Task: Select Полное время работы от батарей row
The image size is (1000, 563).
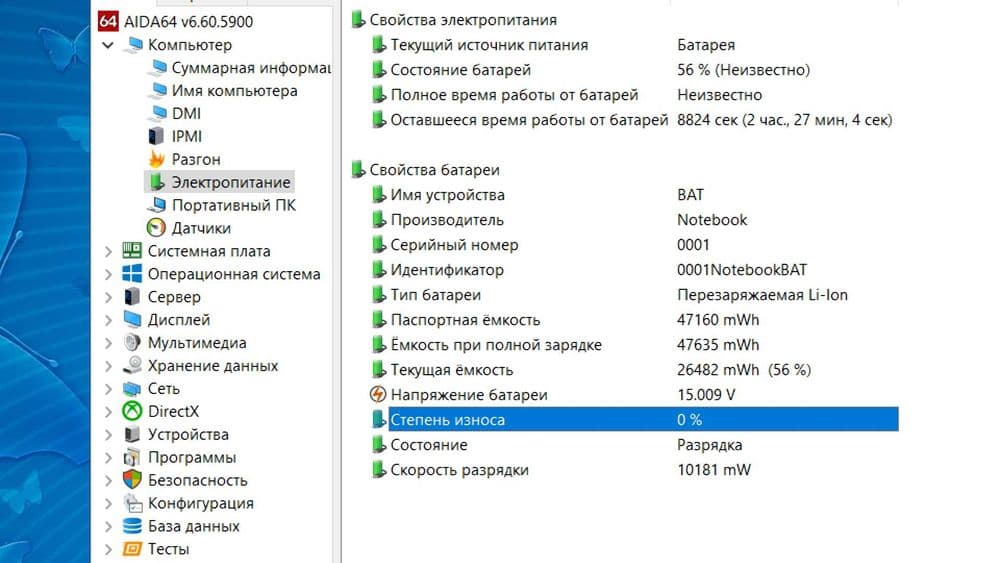Action: [635, 94]
